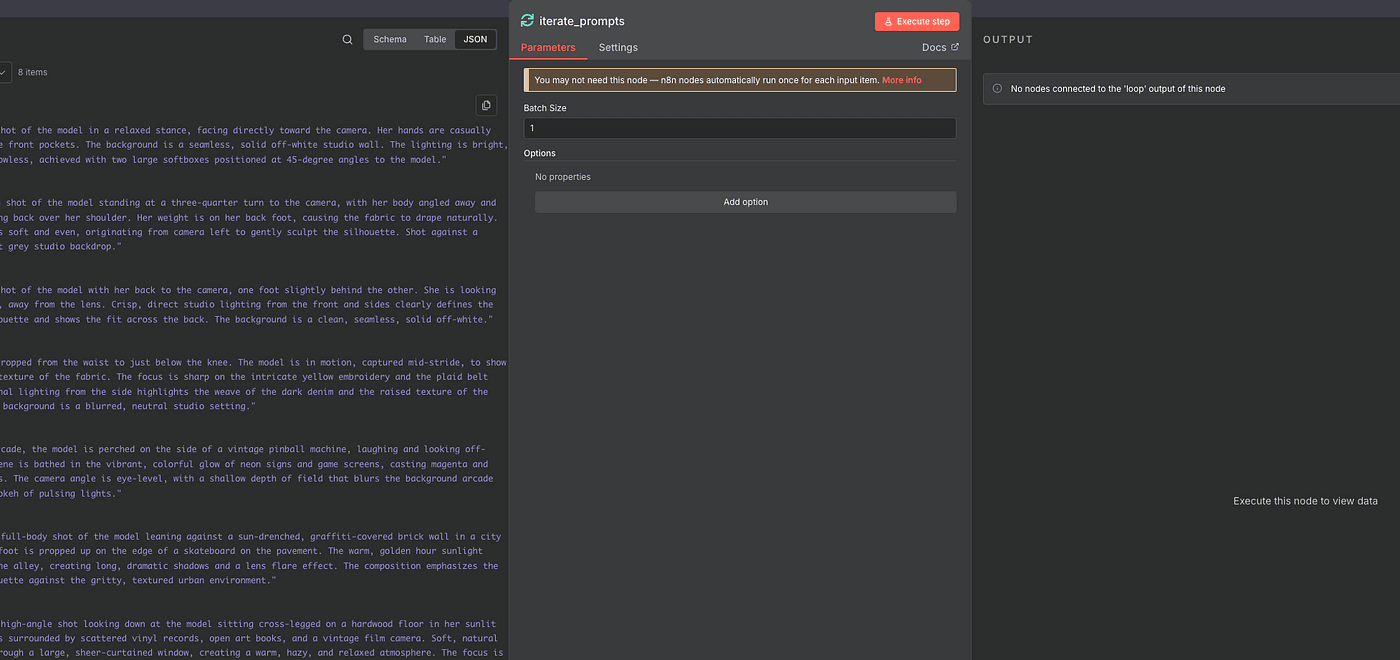1400x660 pixels.
Task: Switch to the Schema view
Action: [390, 40]
